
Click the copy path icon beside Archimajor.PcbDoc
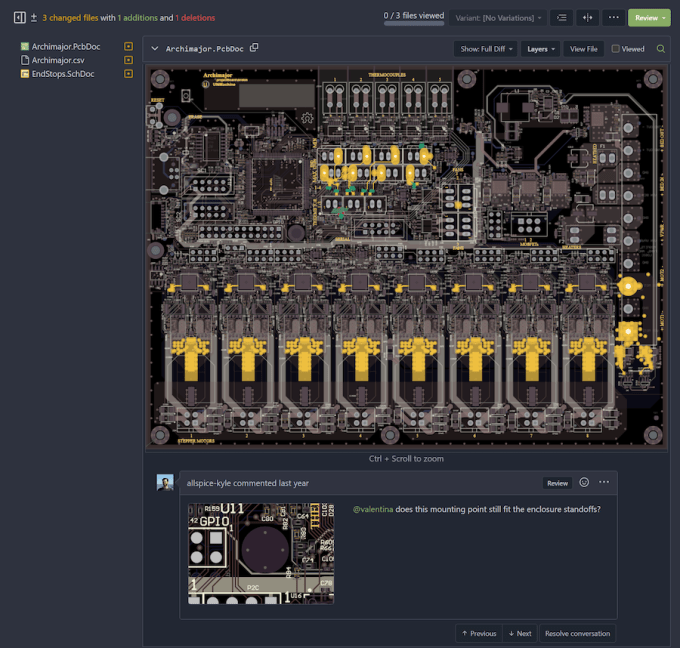[254, 48]
